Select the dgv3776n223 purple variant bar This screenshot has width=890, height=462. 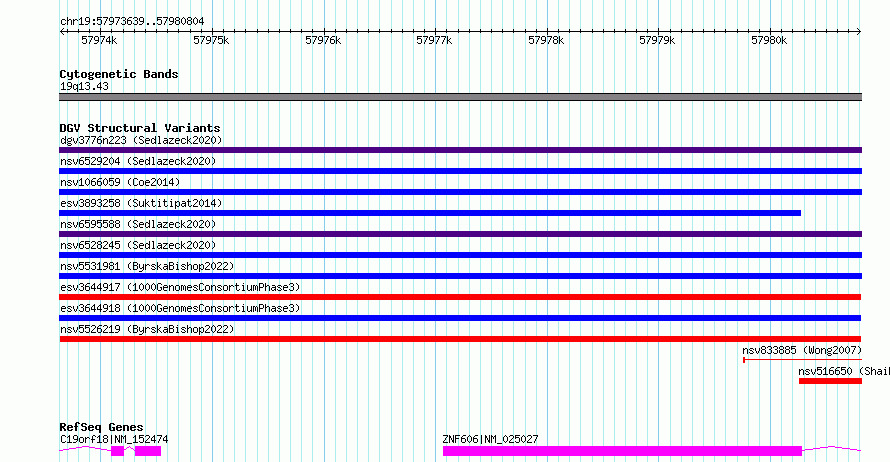point(460,150)
